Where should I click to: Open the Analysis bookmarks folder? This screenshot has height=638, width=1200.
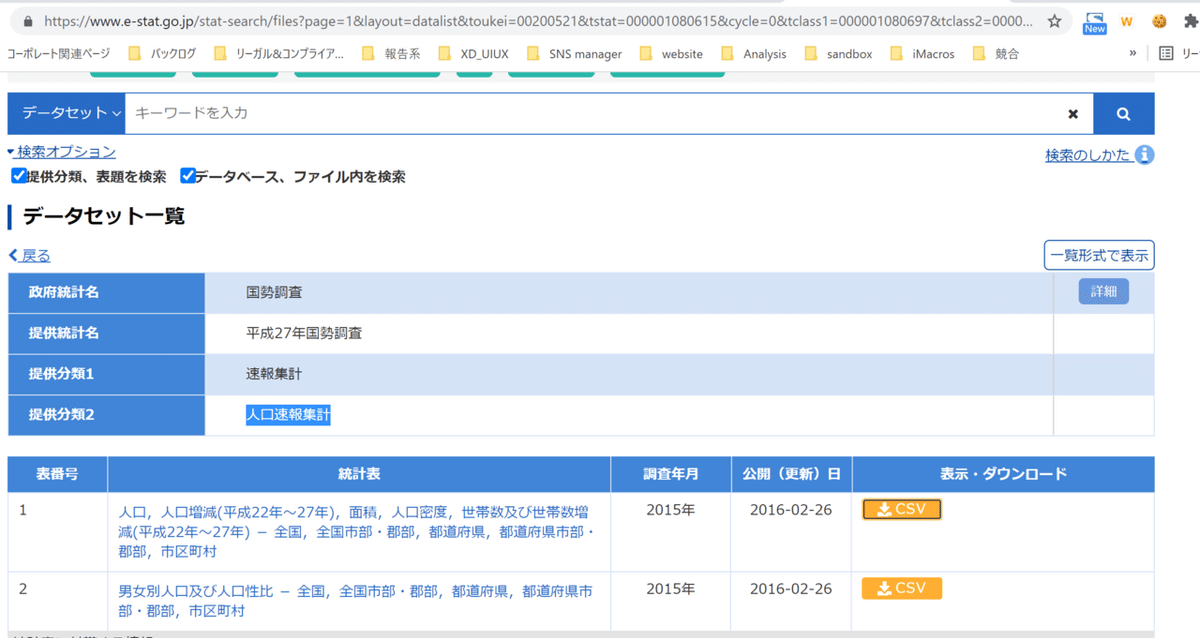[764, 52]
